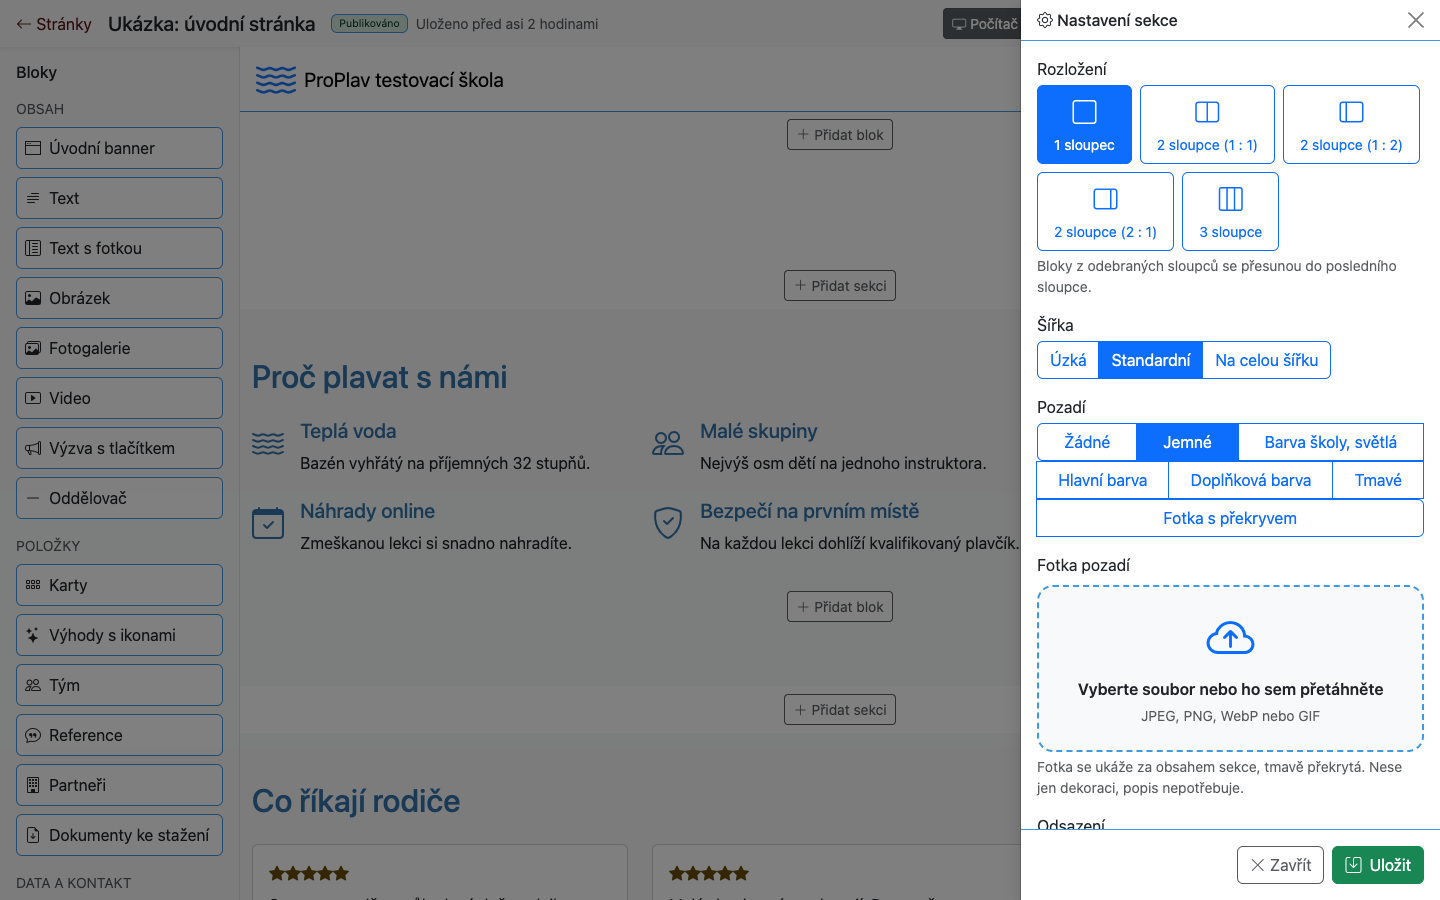Click the sparkle icon of Výhody s ikonami

33,635
